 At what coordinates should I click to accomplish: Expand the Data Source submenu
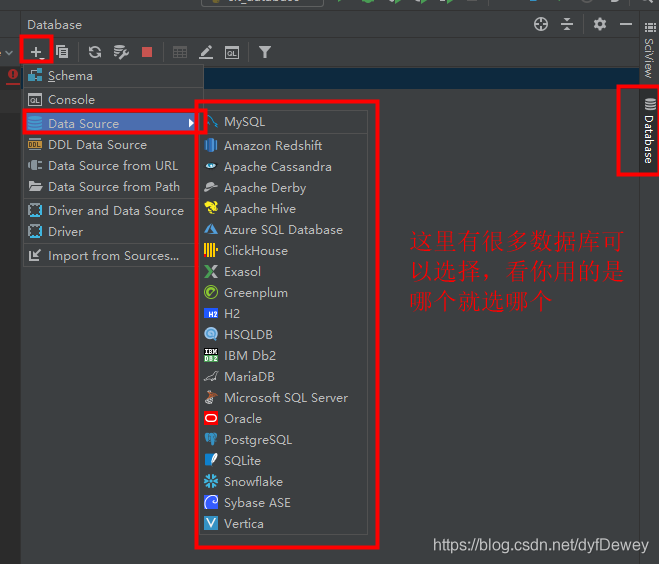(x=111, y=123)
